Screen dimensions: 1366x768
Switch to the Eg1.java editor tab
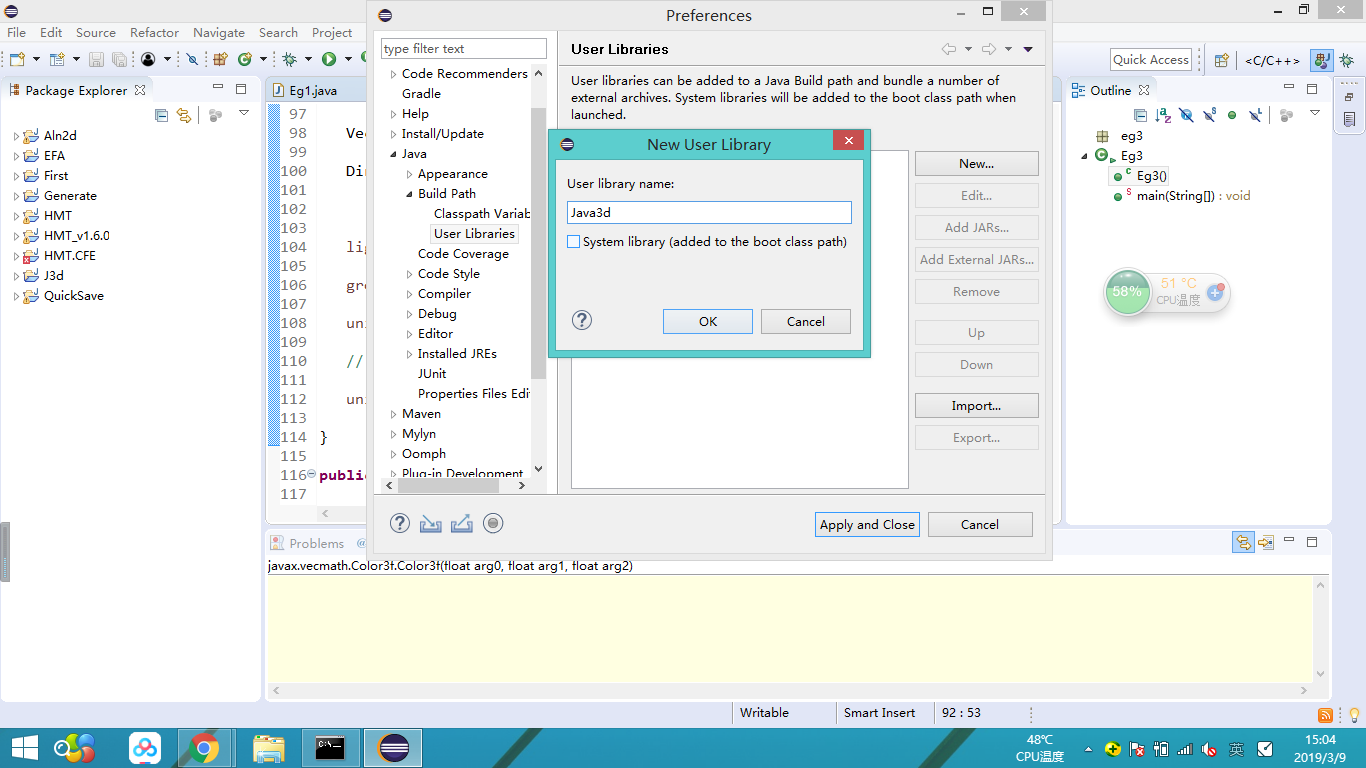click(313, 89)
